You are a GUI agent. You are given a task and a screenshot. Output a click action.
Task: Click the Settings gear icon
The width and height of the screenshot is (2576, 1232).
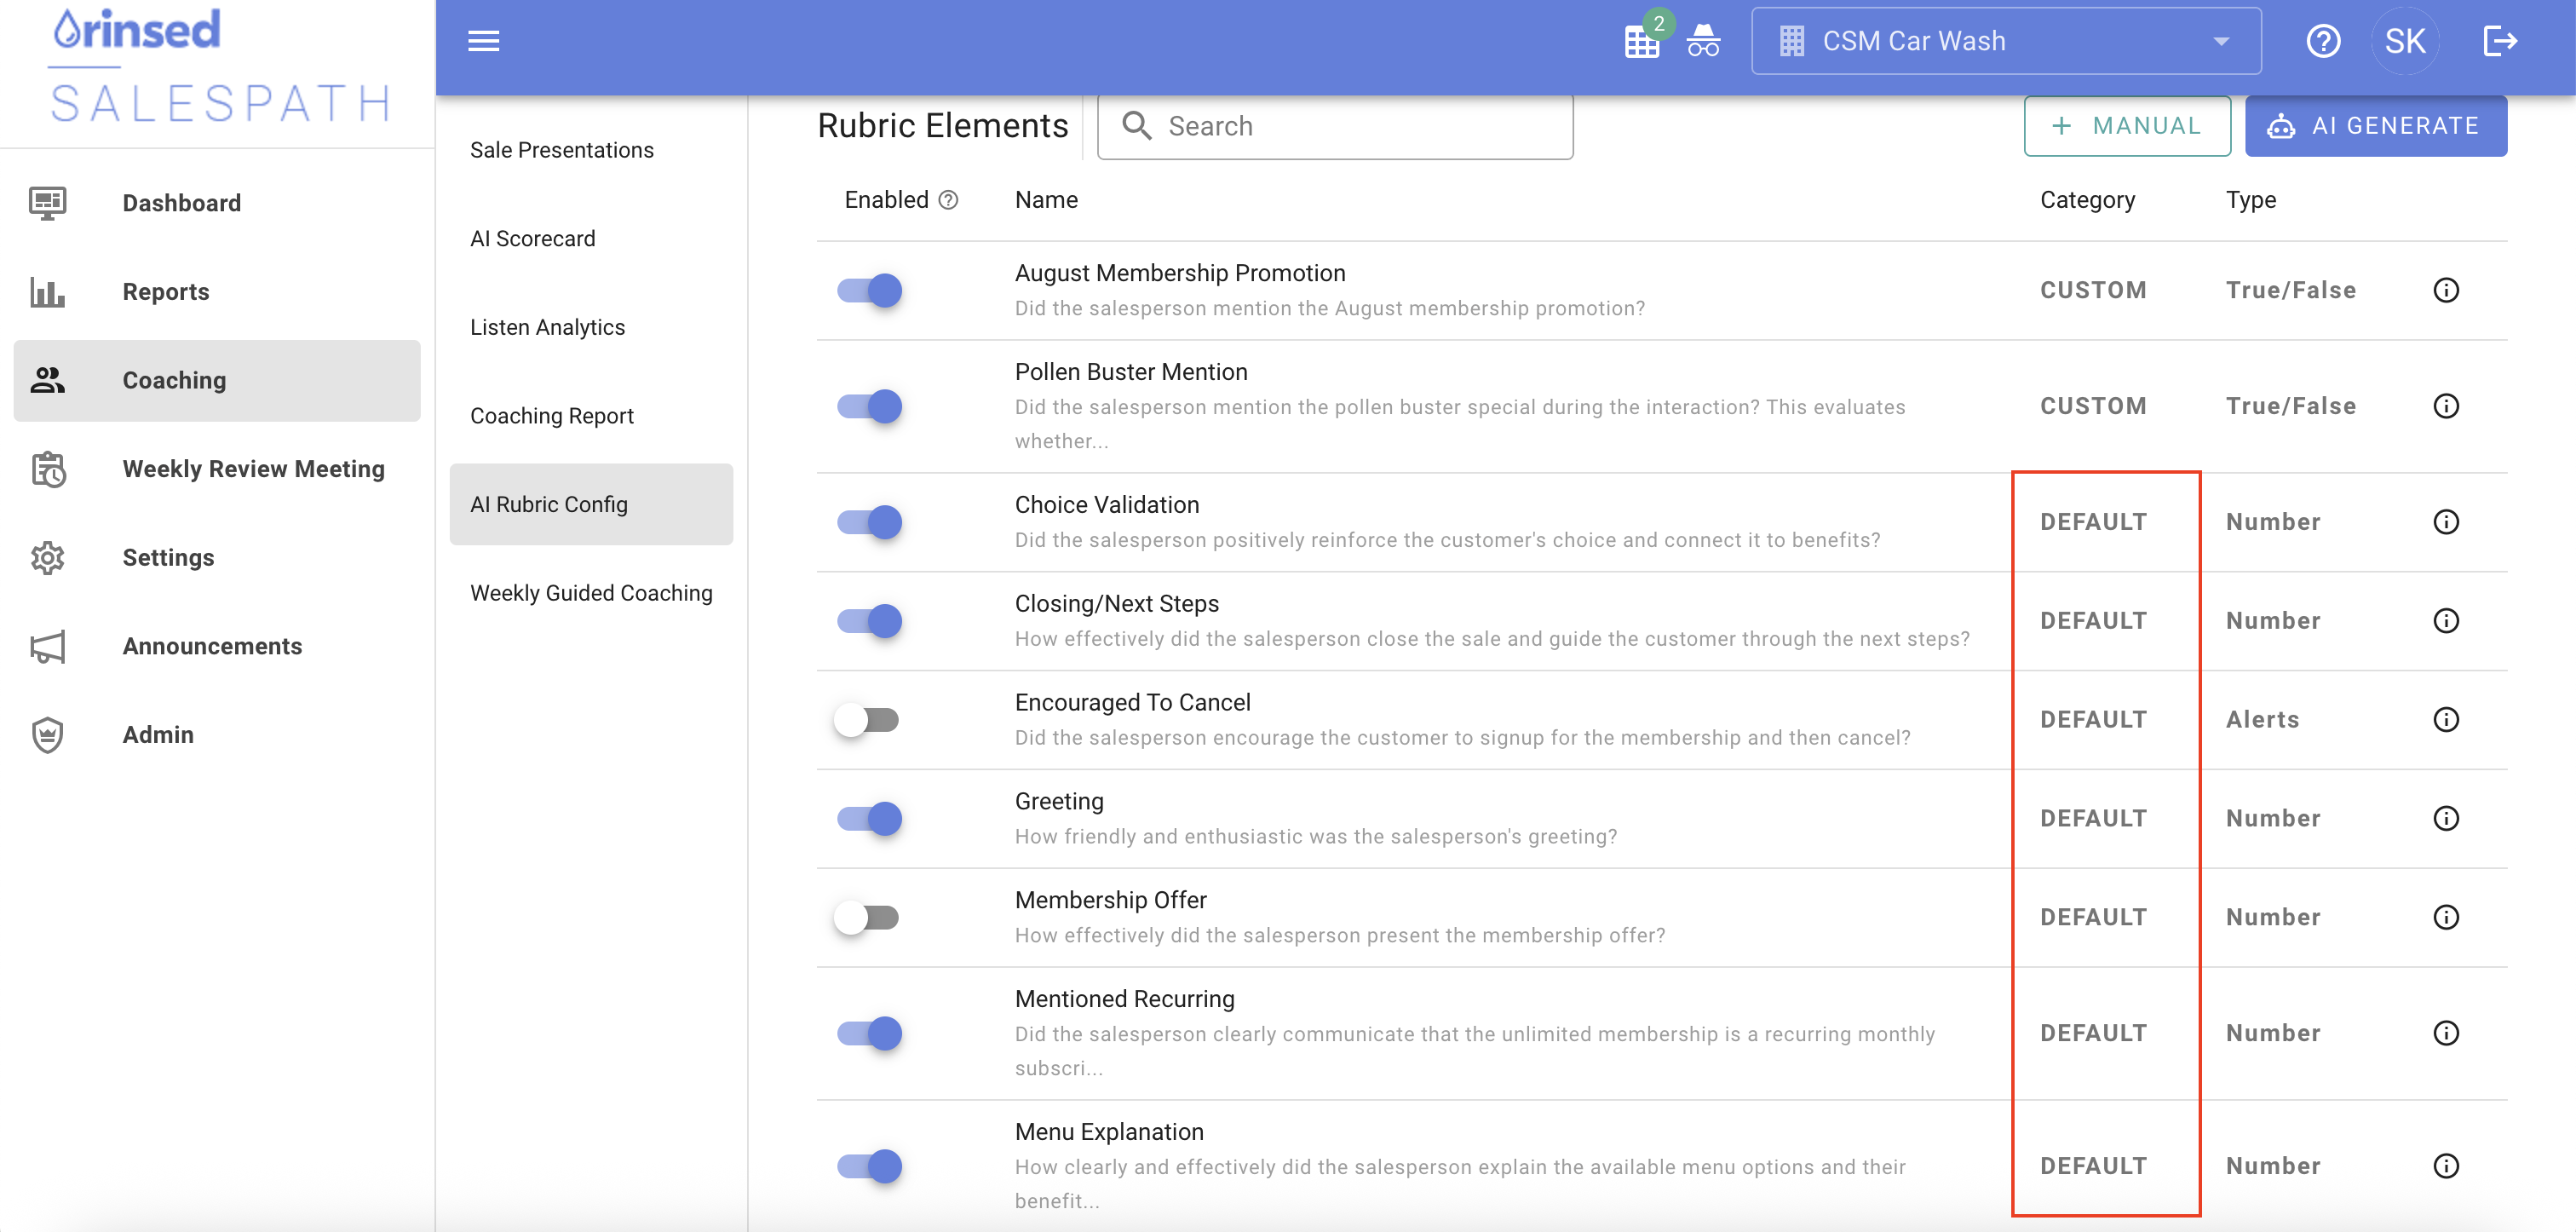click(x=48, y=557)
